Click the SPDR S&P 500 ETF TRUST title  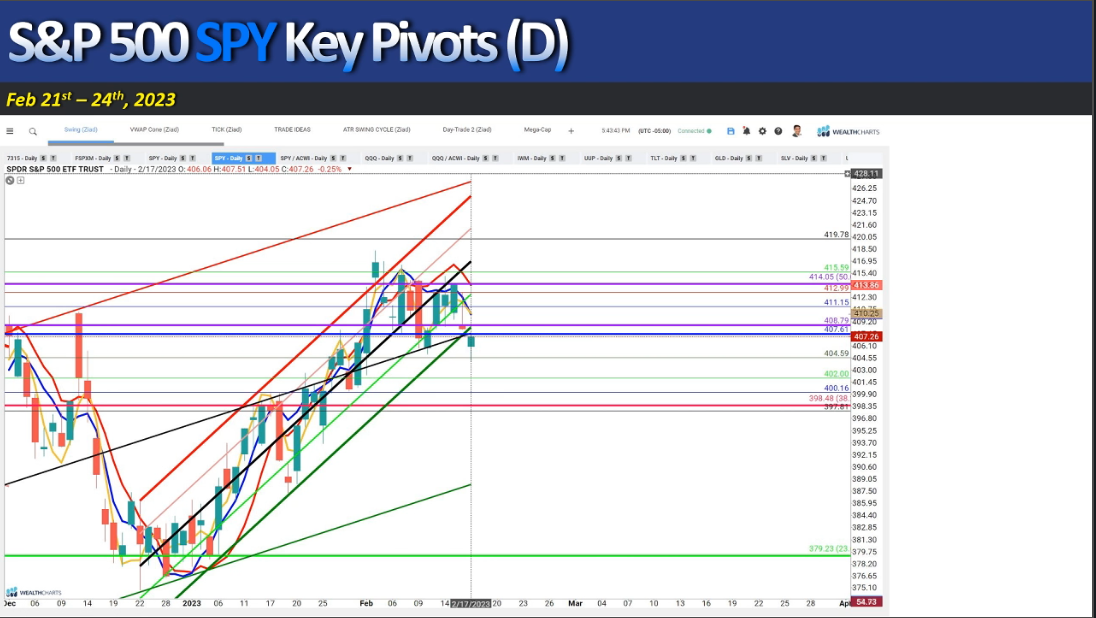(55, 169)
